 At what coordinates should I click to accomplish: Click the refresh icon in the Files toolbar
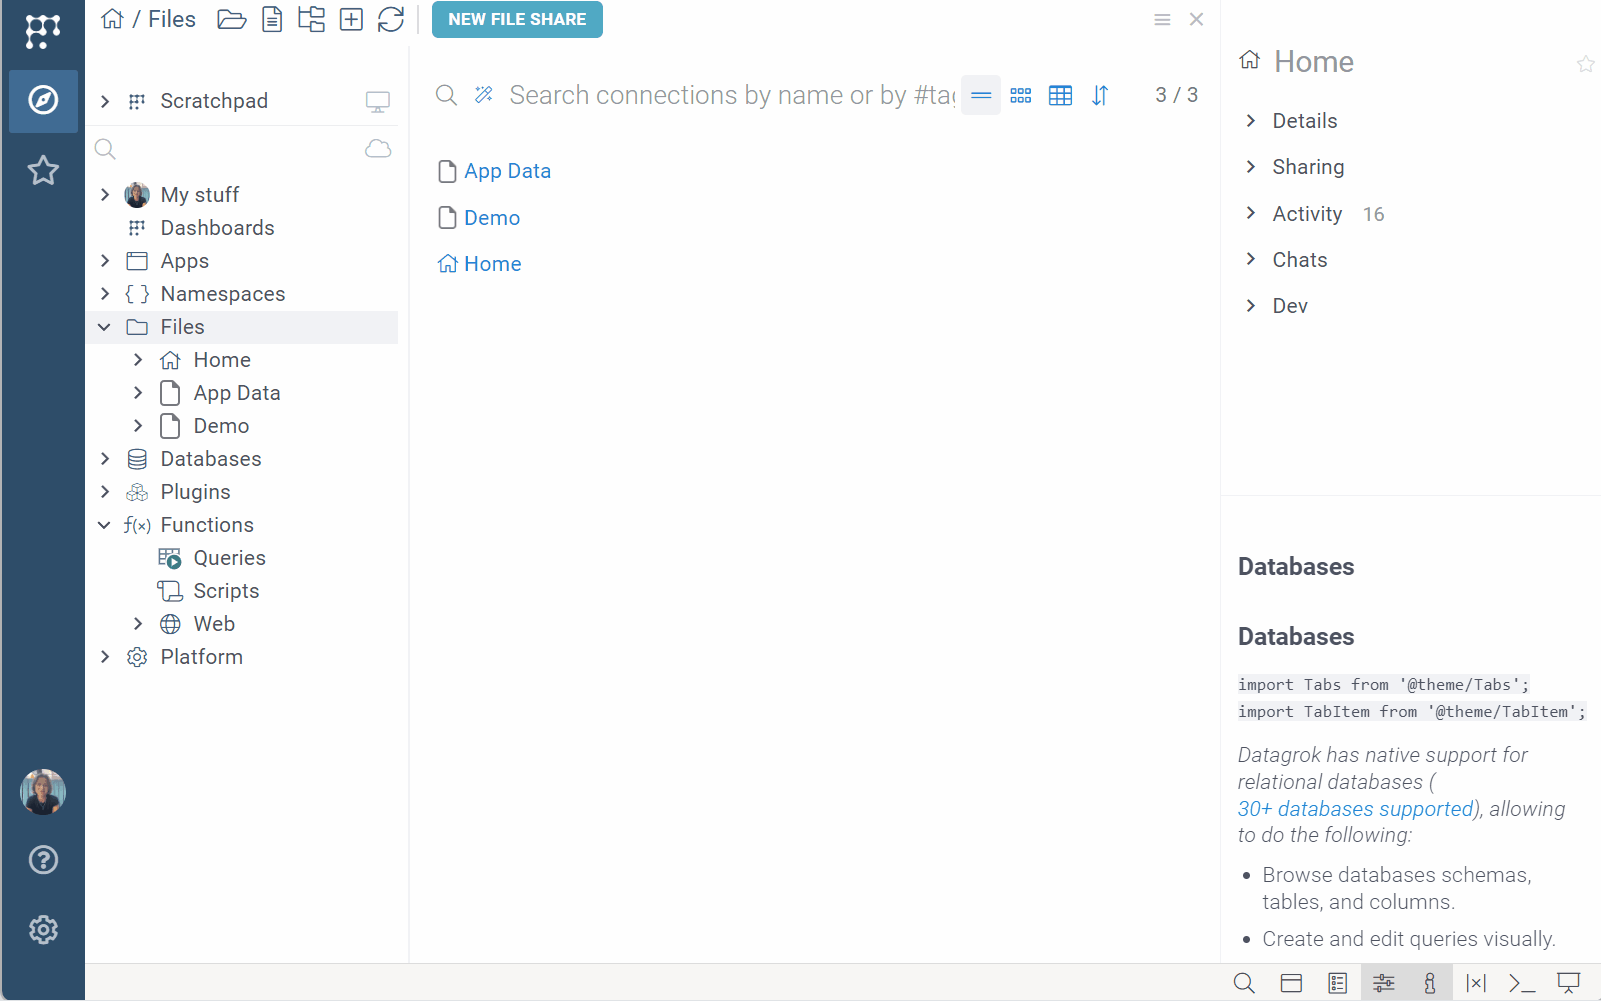click(391, 20)
